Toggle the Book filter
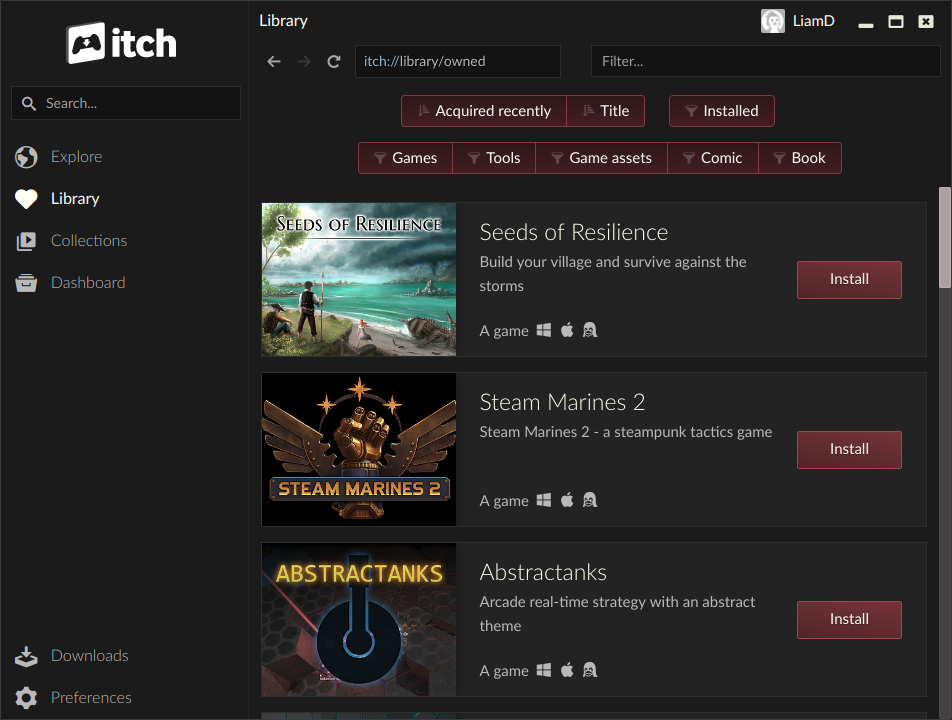 point(800,158)
